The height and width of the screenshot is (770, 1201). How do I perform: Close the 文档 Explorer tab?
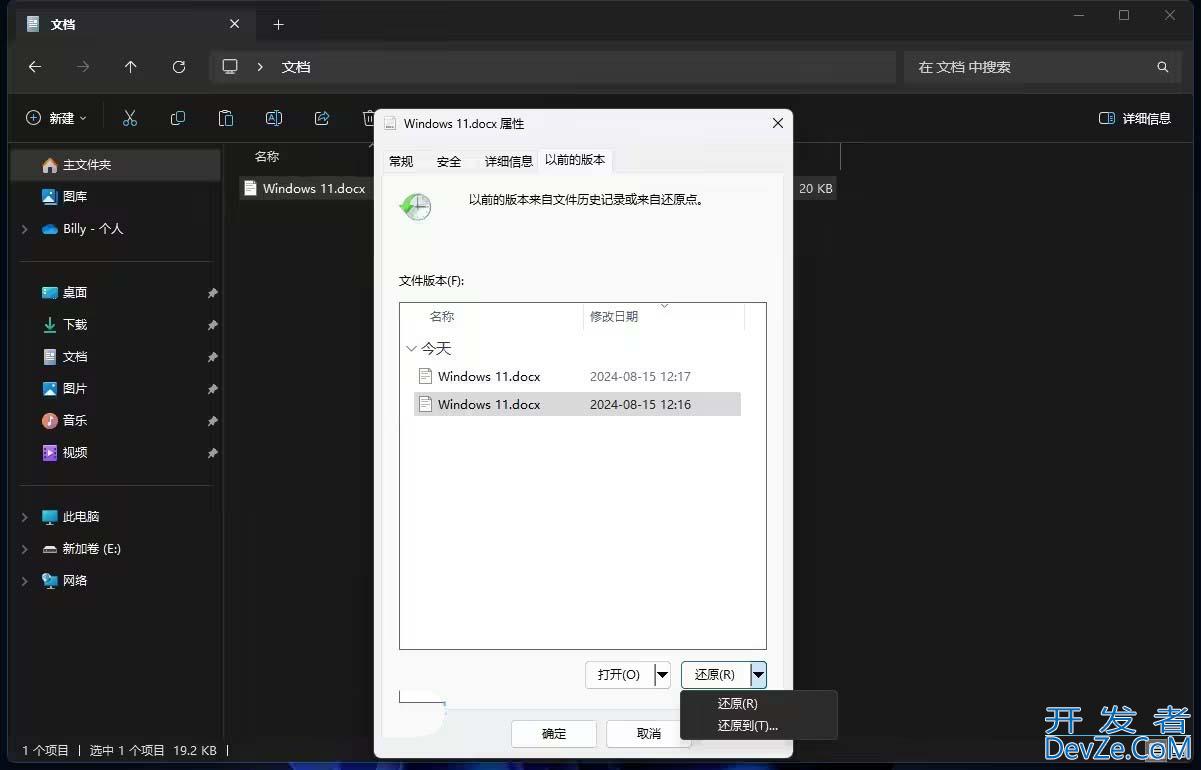click(235, 24)
